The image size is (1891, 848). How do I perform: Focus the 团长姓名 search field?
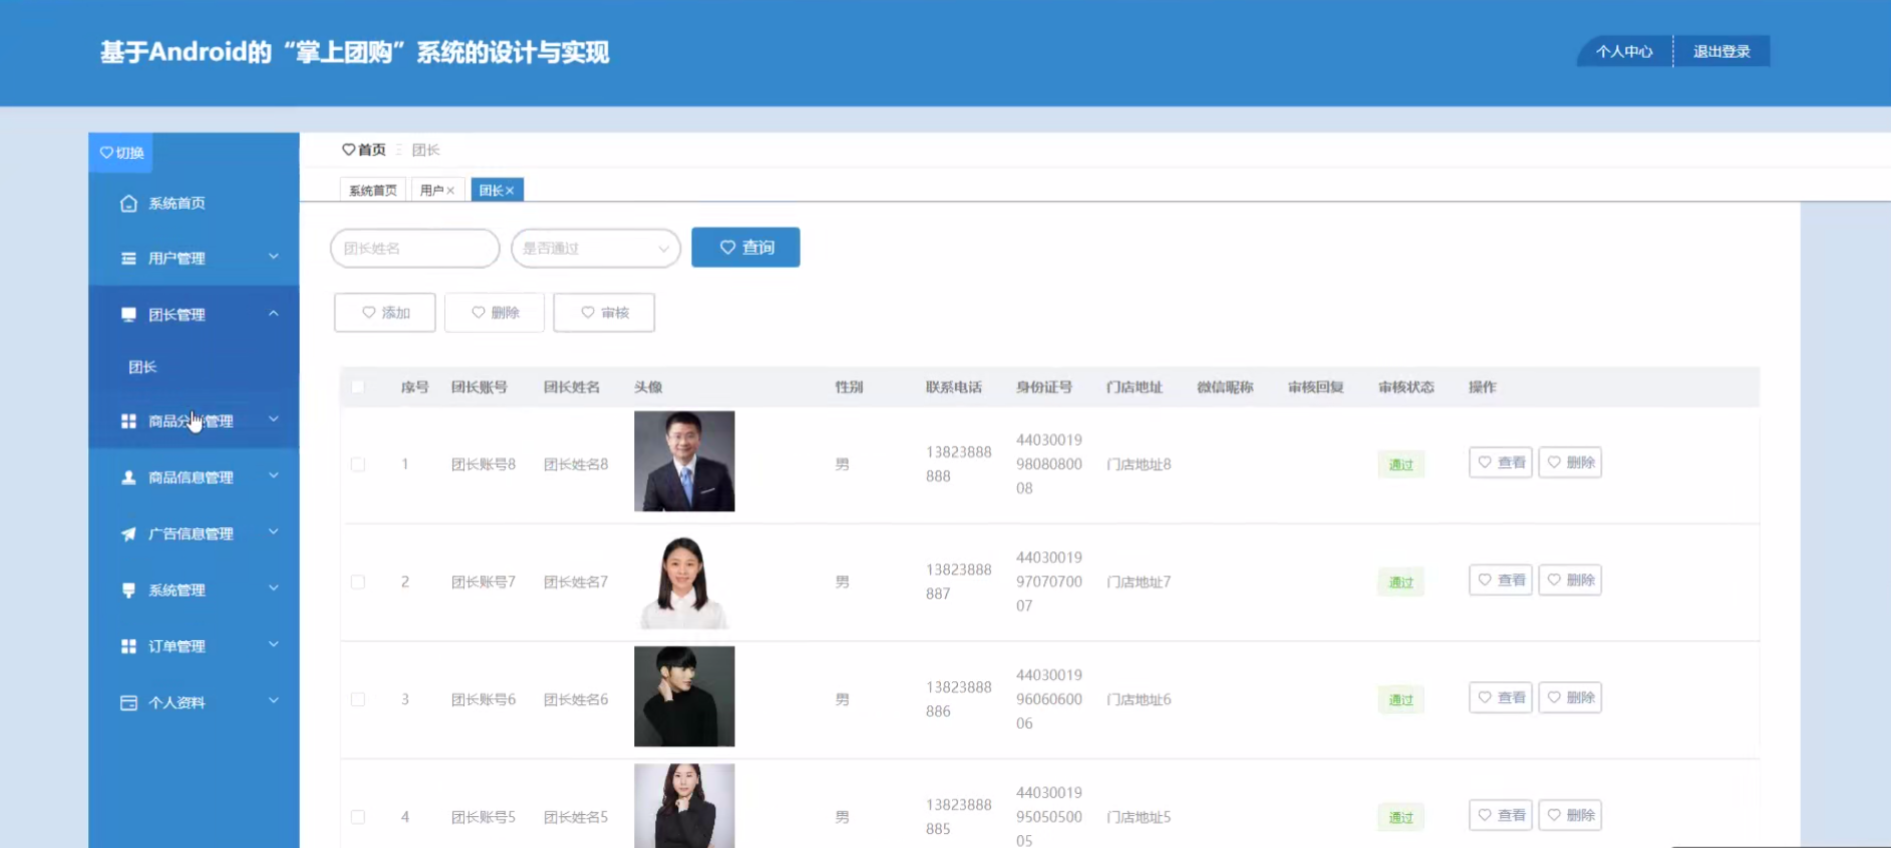pyautogui.click(x=415, y=248)
